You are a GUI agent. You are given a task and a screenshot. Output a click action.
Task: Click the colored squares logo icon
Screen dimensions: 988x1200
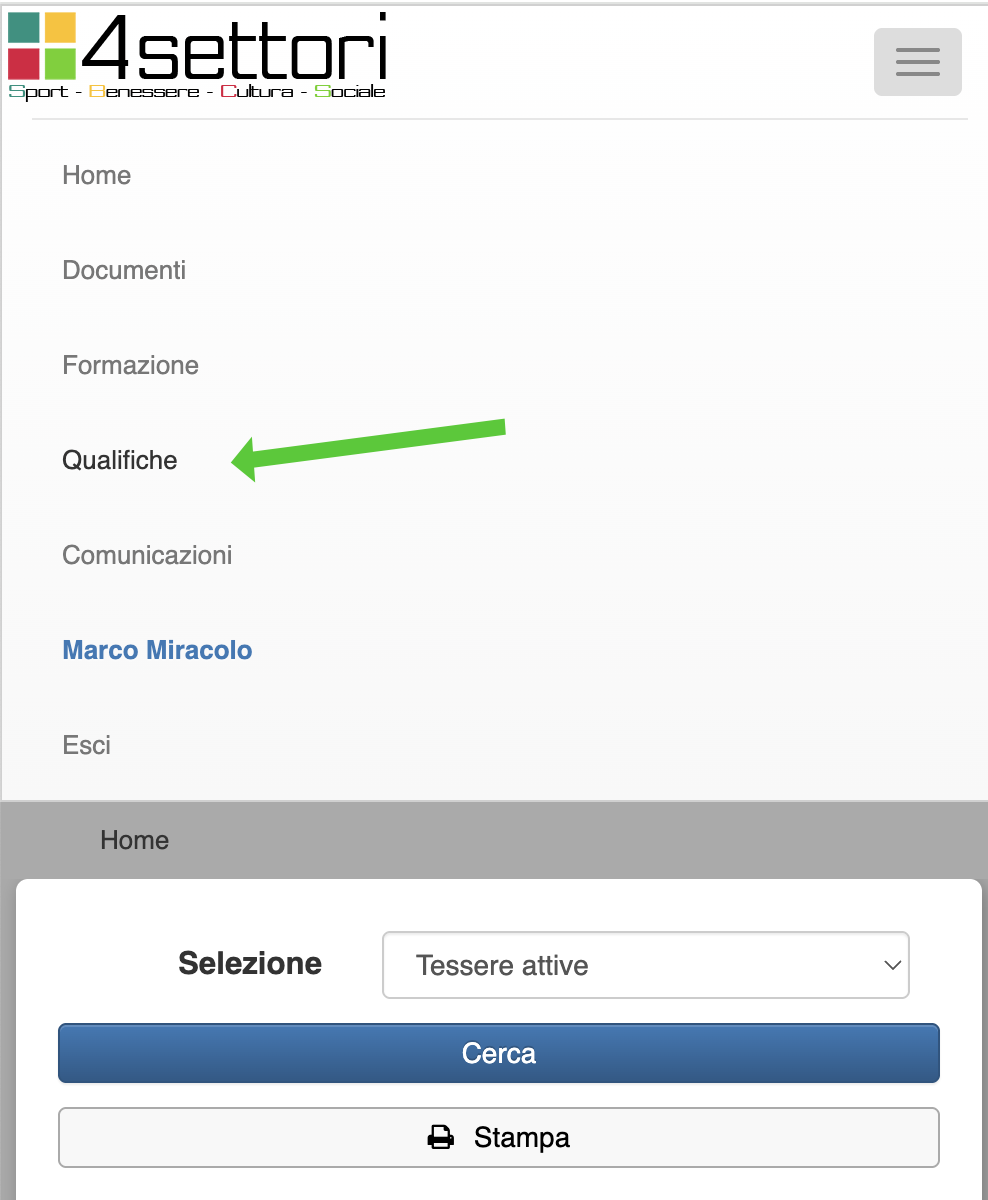(x=42, y=46)
